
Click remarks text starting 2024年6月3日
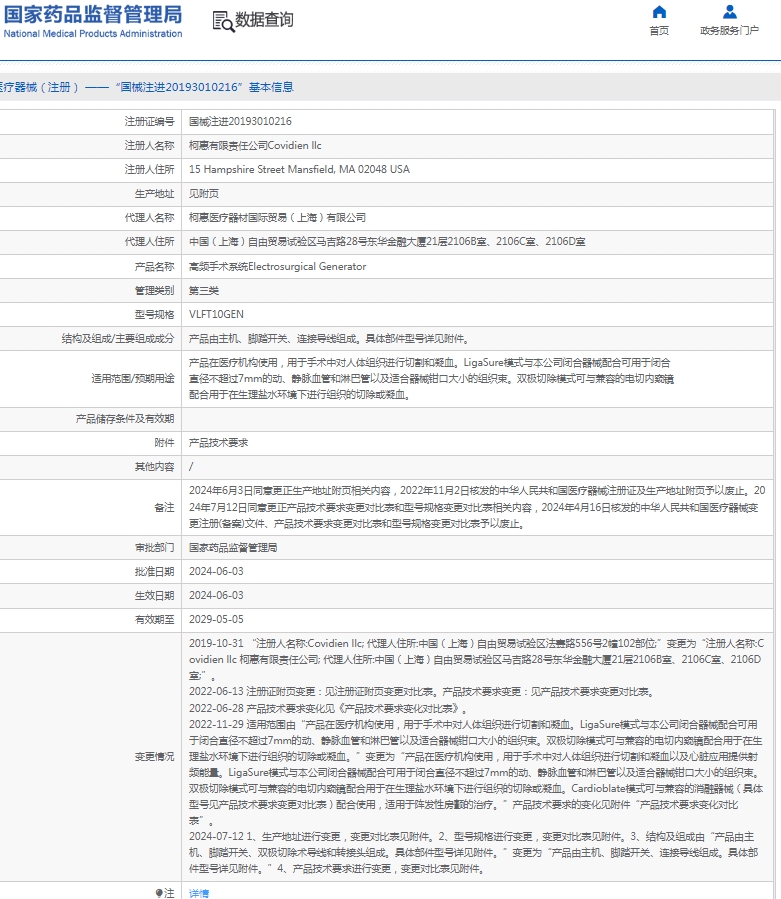point(477,507)
